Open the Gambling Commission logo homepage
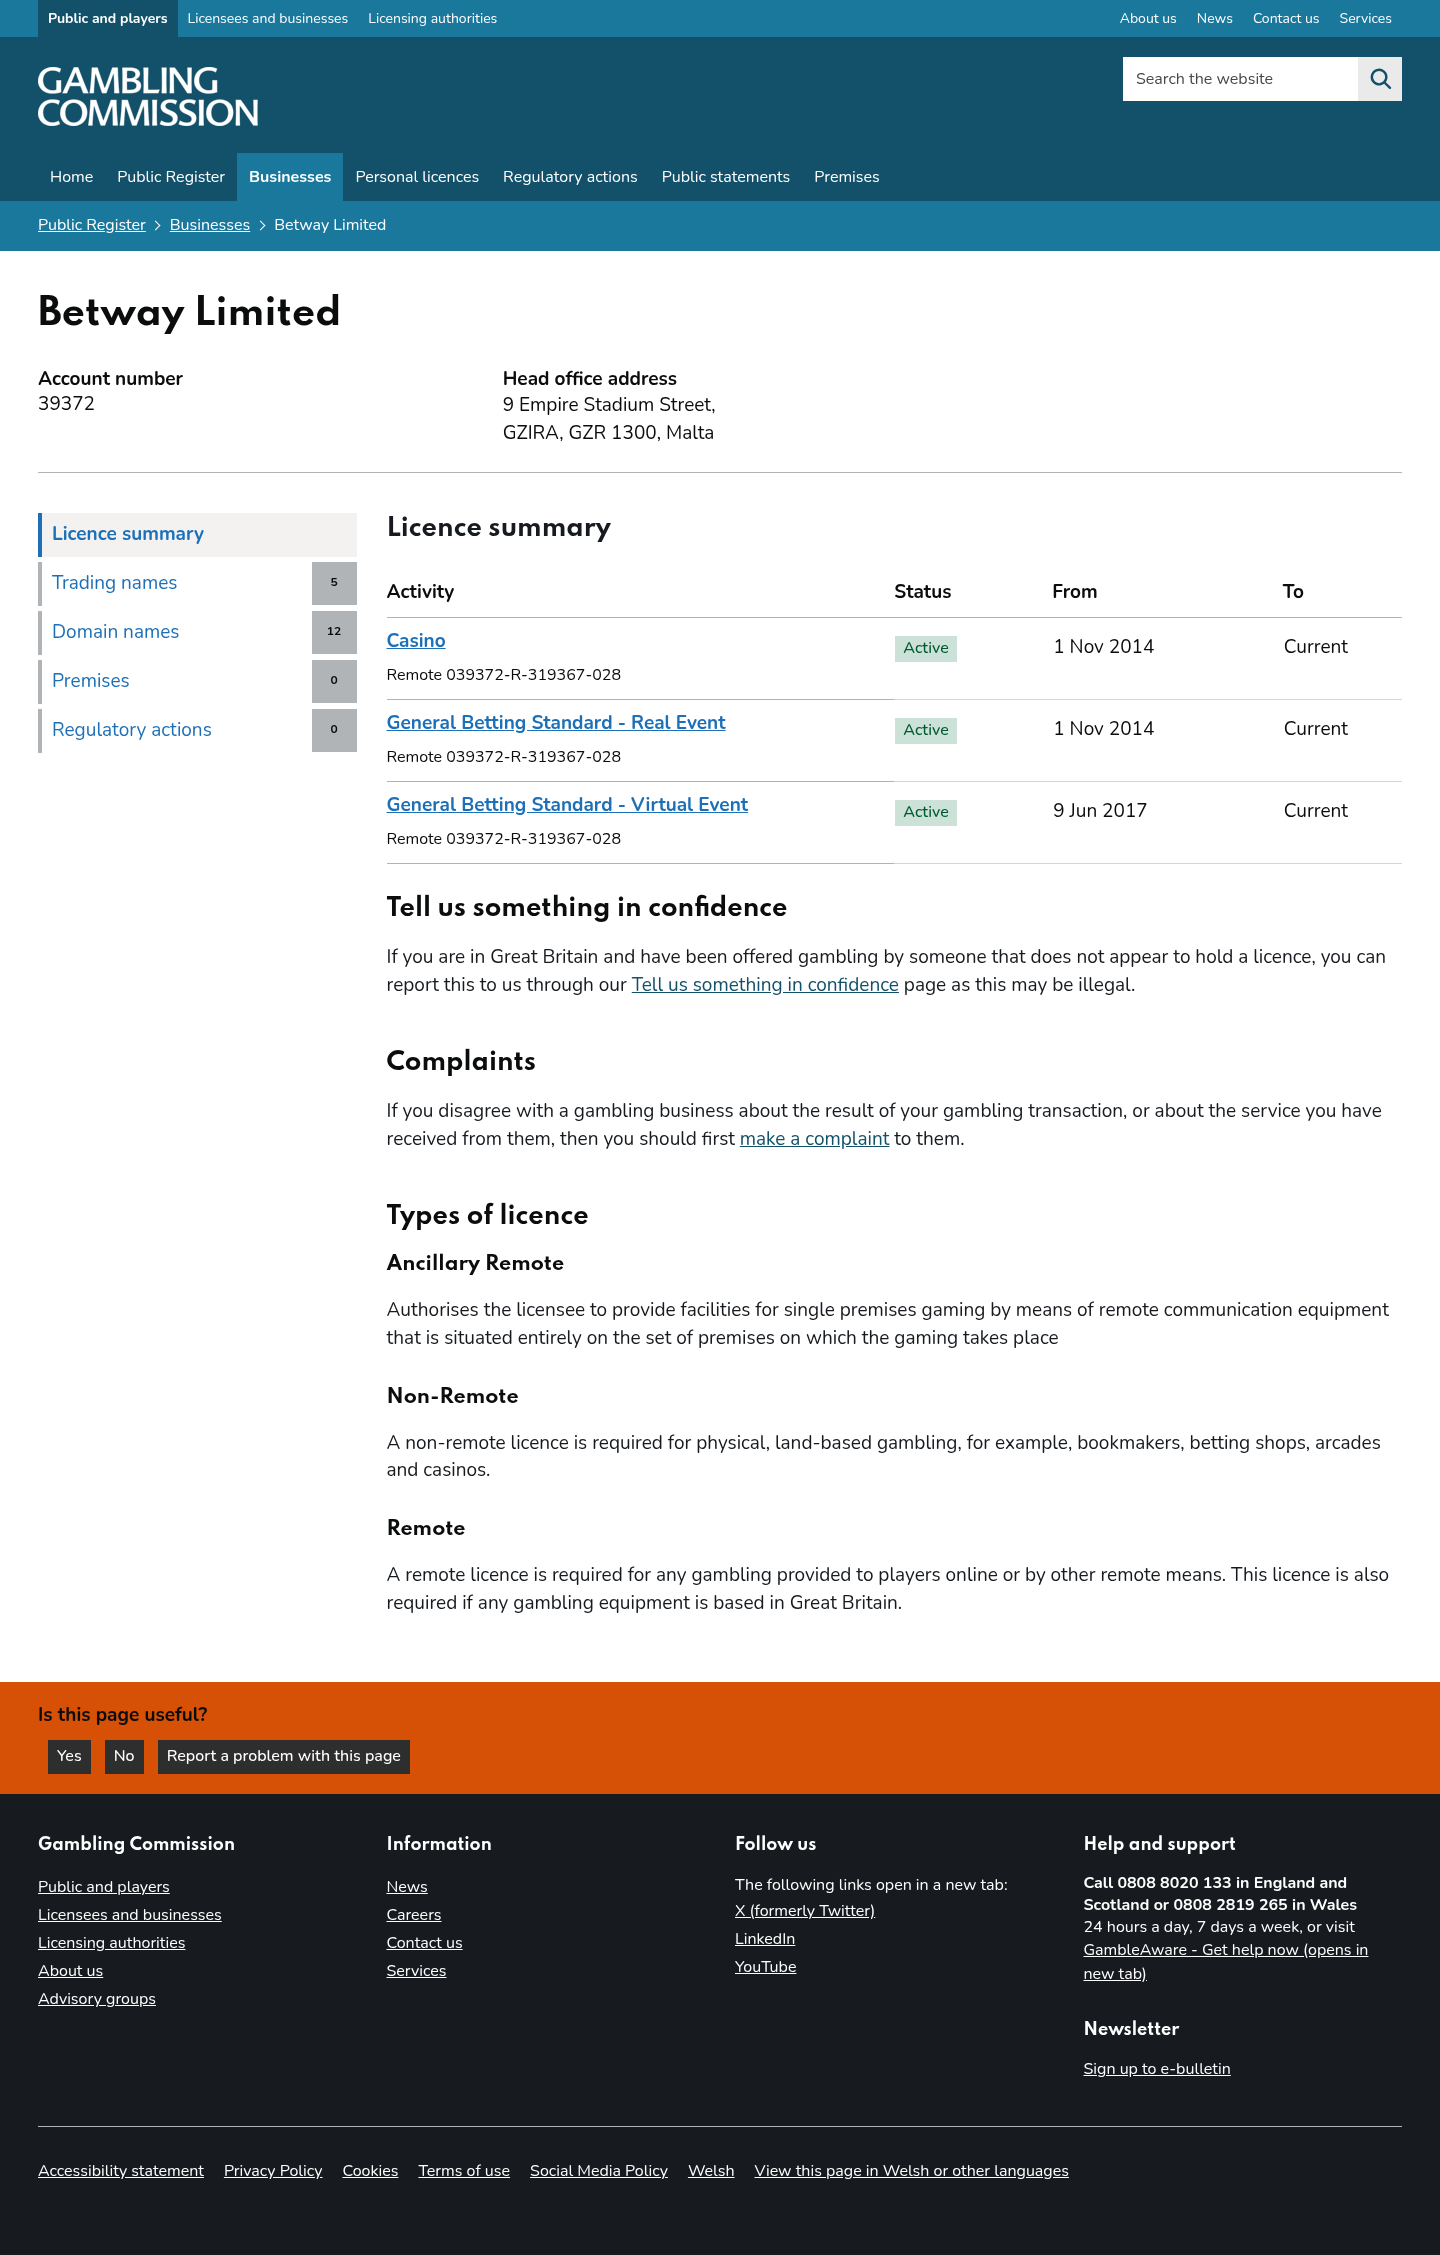The image size is (1440, 2255). tap(148, 96)
